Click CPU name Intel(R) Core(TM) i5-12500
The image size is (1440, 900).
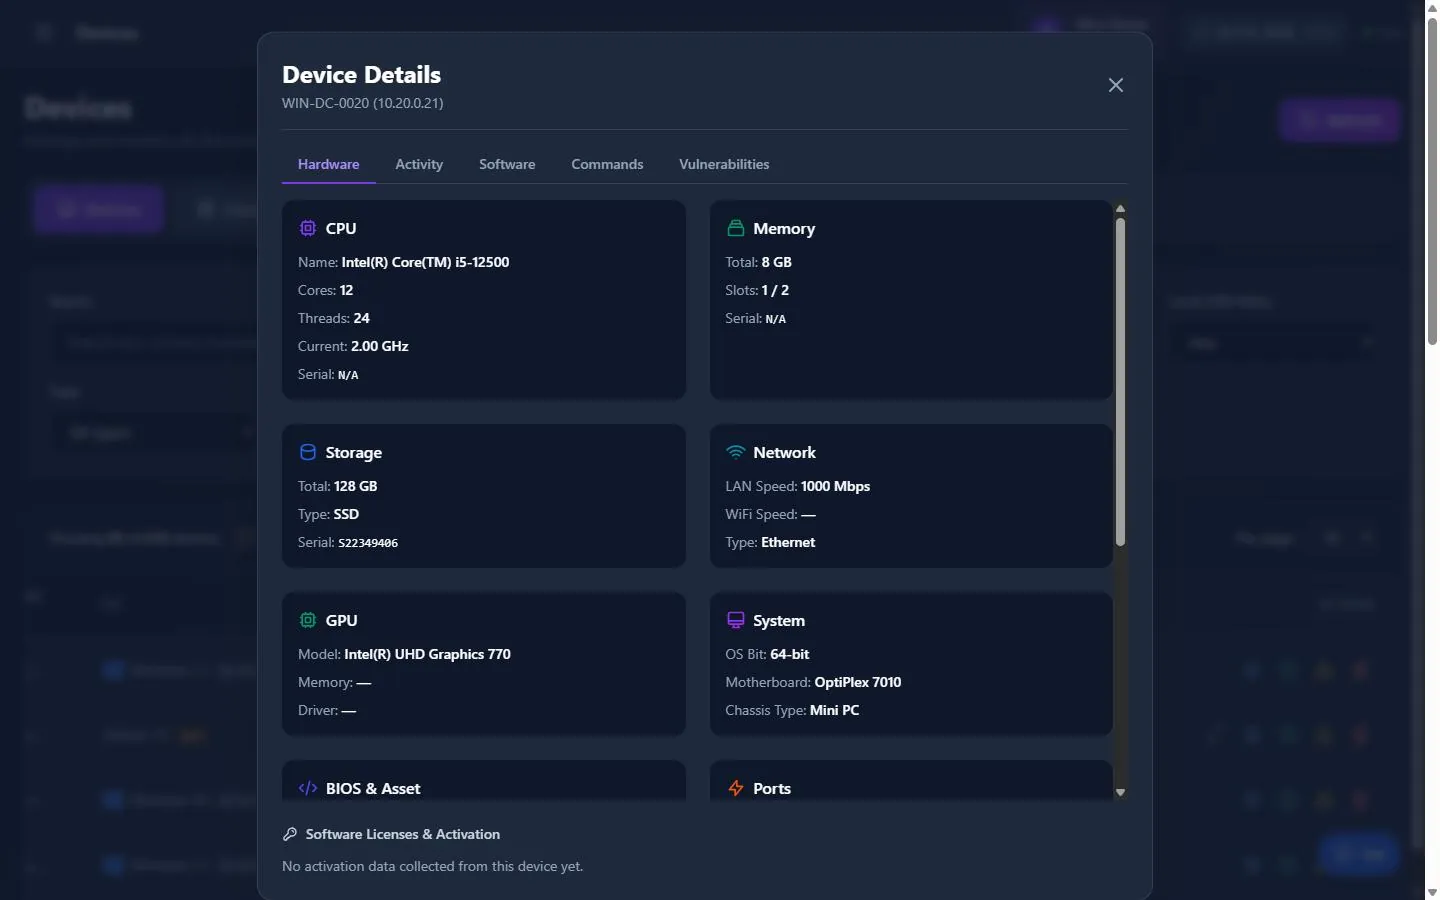pyautogui.click(x=425, y=262)
